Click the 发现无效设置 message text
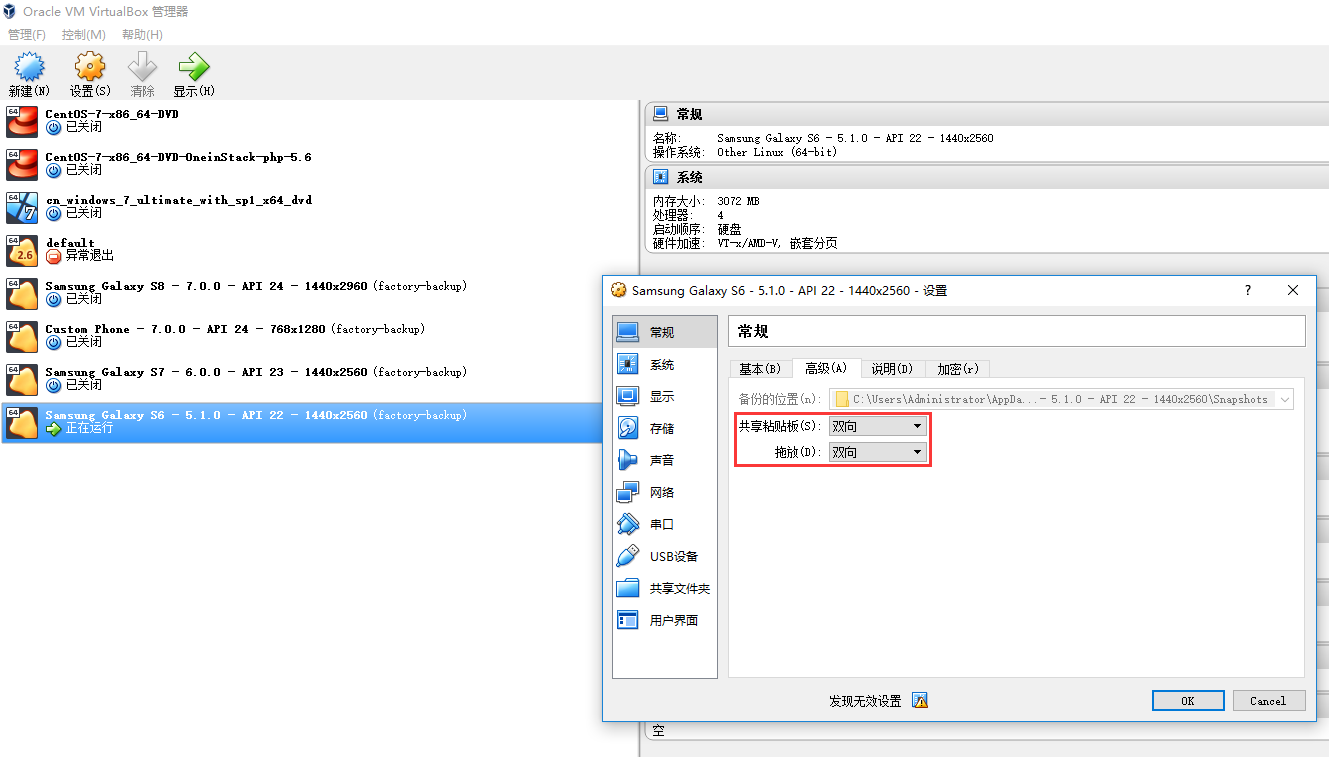 (x=865, y=701)
